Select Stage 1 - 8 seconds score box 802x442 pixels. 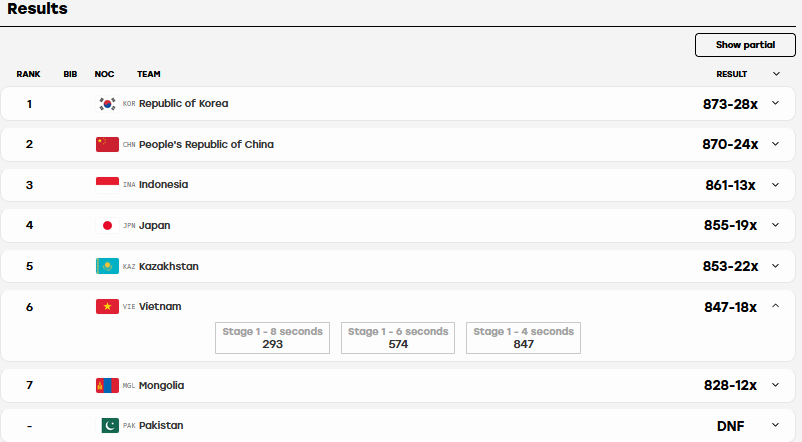(x=272, y=338)
